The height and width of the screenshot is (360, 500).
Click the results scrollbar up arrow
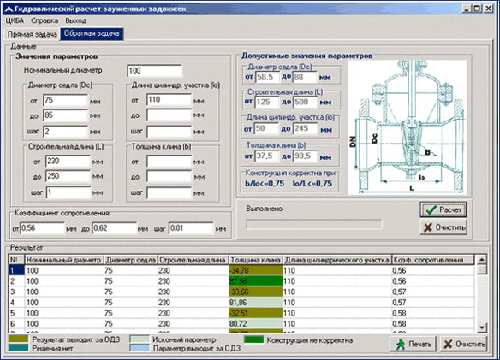[x=482, y=260]
